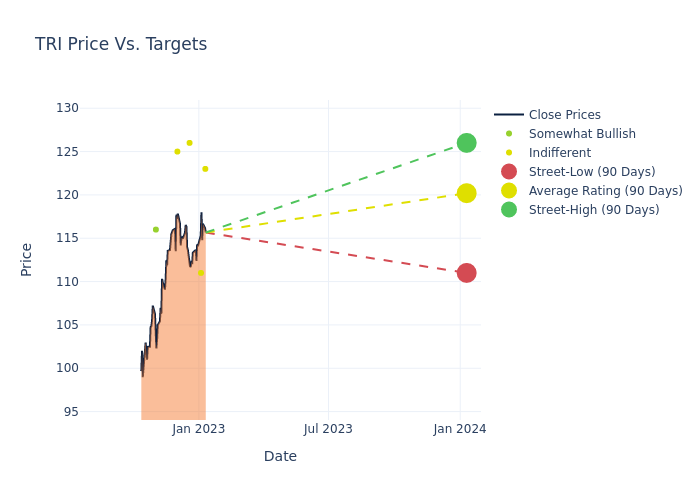Click the Jan 2023 x-axis label

click(198, 429)
